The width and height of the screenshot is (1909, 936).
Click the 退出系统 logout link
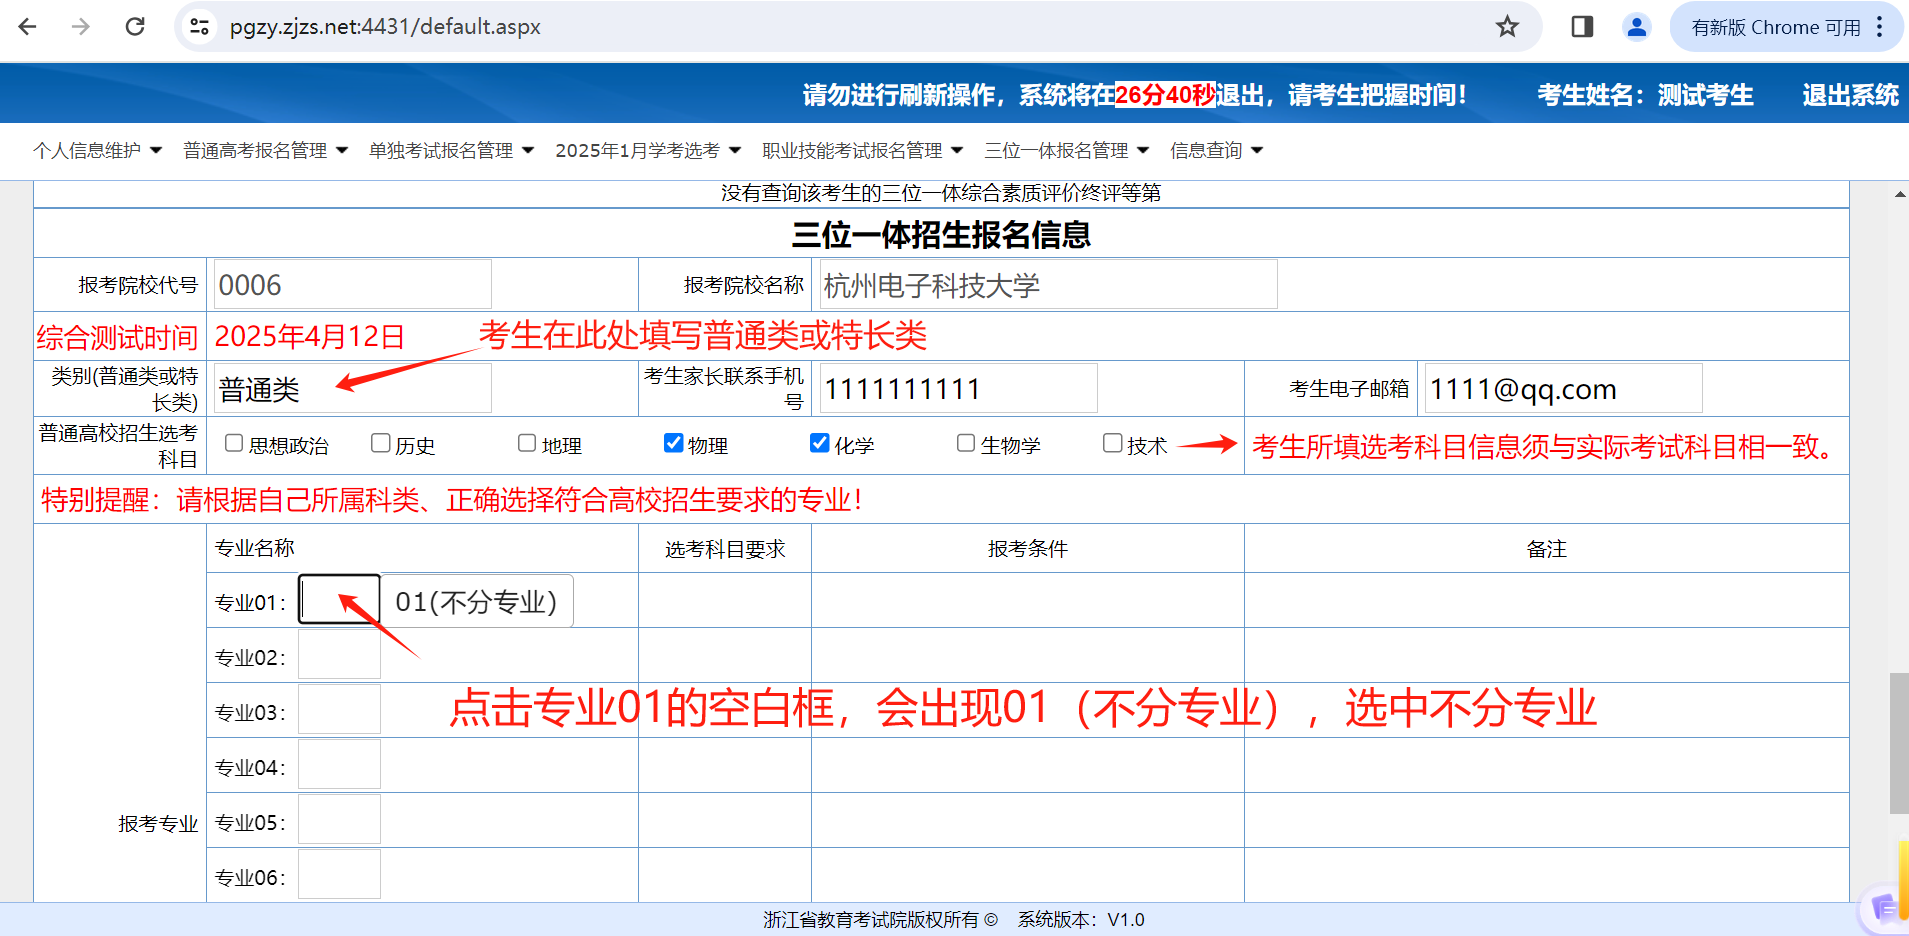click(1849, 95)
